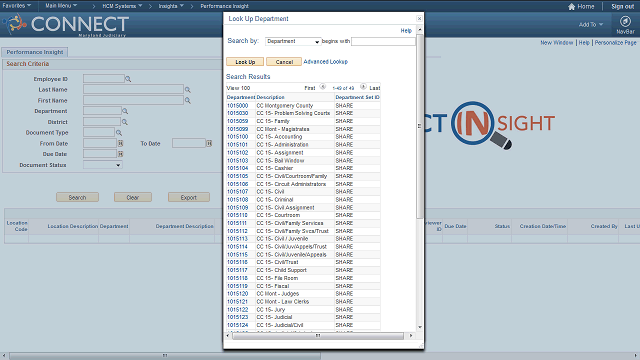Open Advanced Lookup link
This screenshot has height=360, width=640.
[325, 62]
